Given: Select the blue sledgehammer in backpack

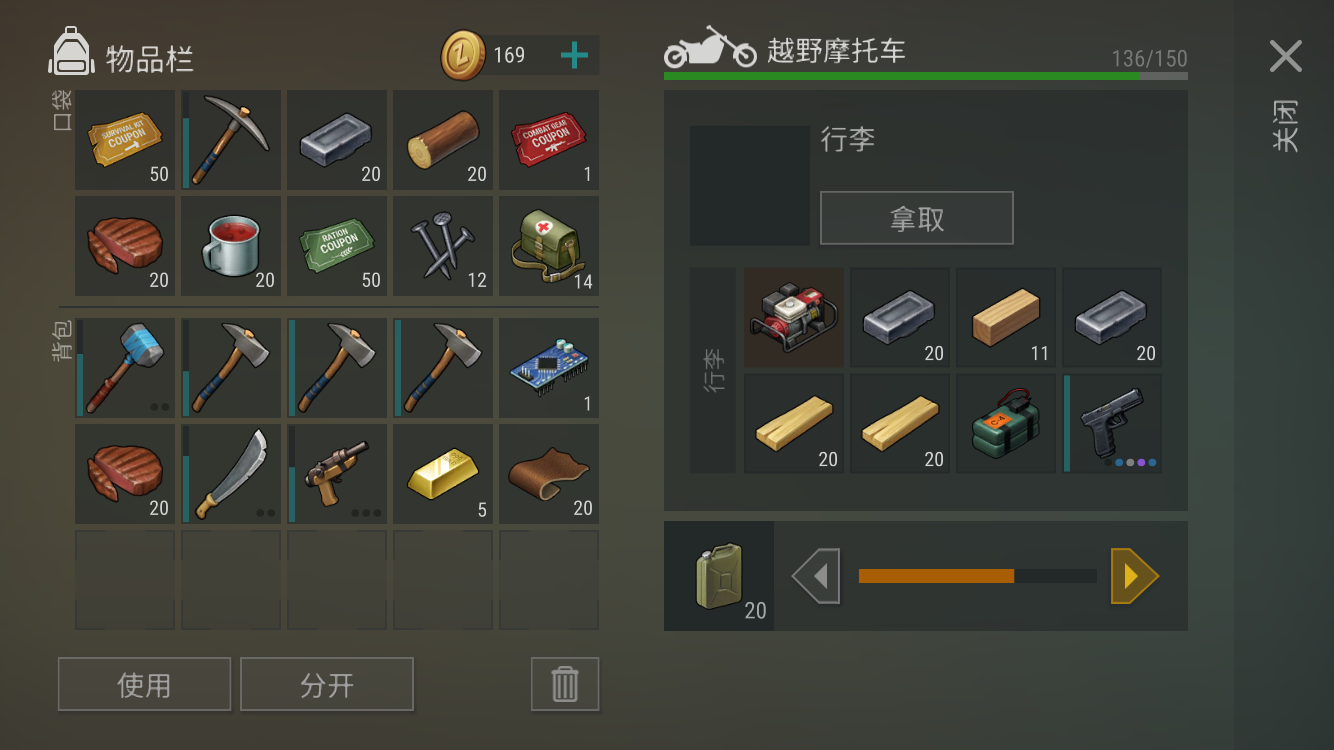Looking at the screenshot, I should point(125,368).
